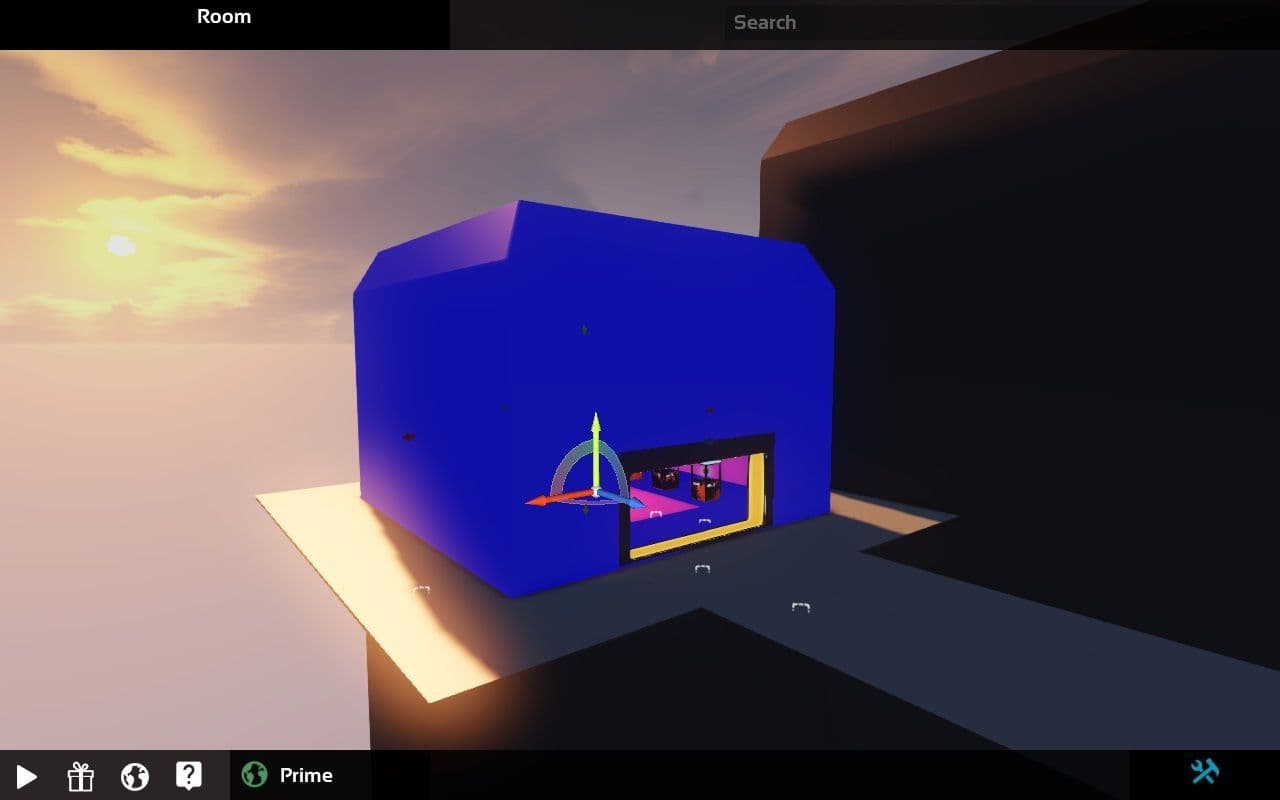This screenshot has height=800, width=1280.
Task: Click the white globe icon
Action: (x=135, y=776)
